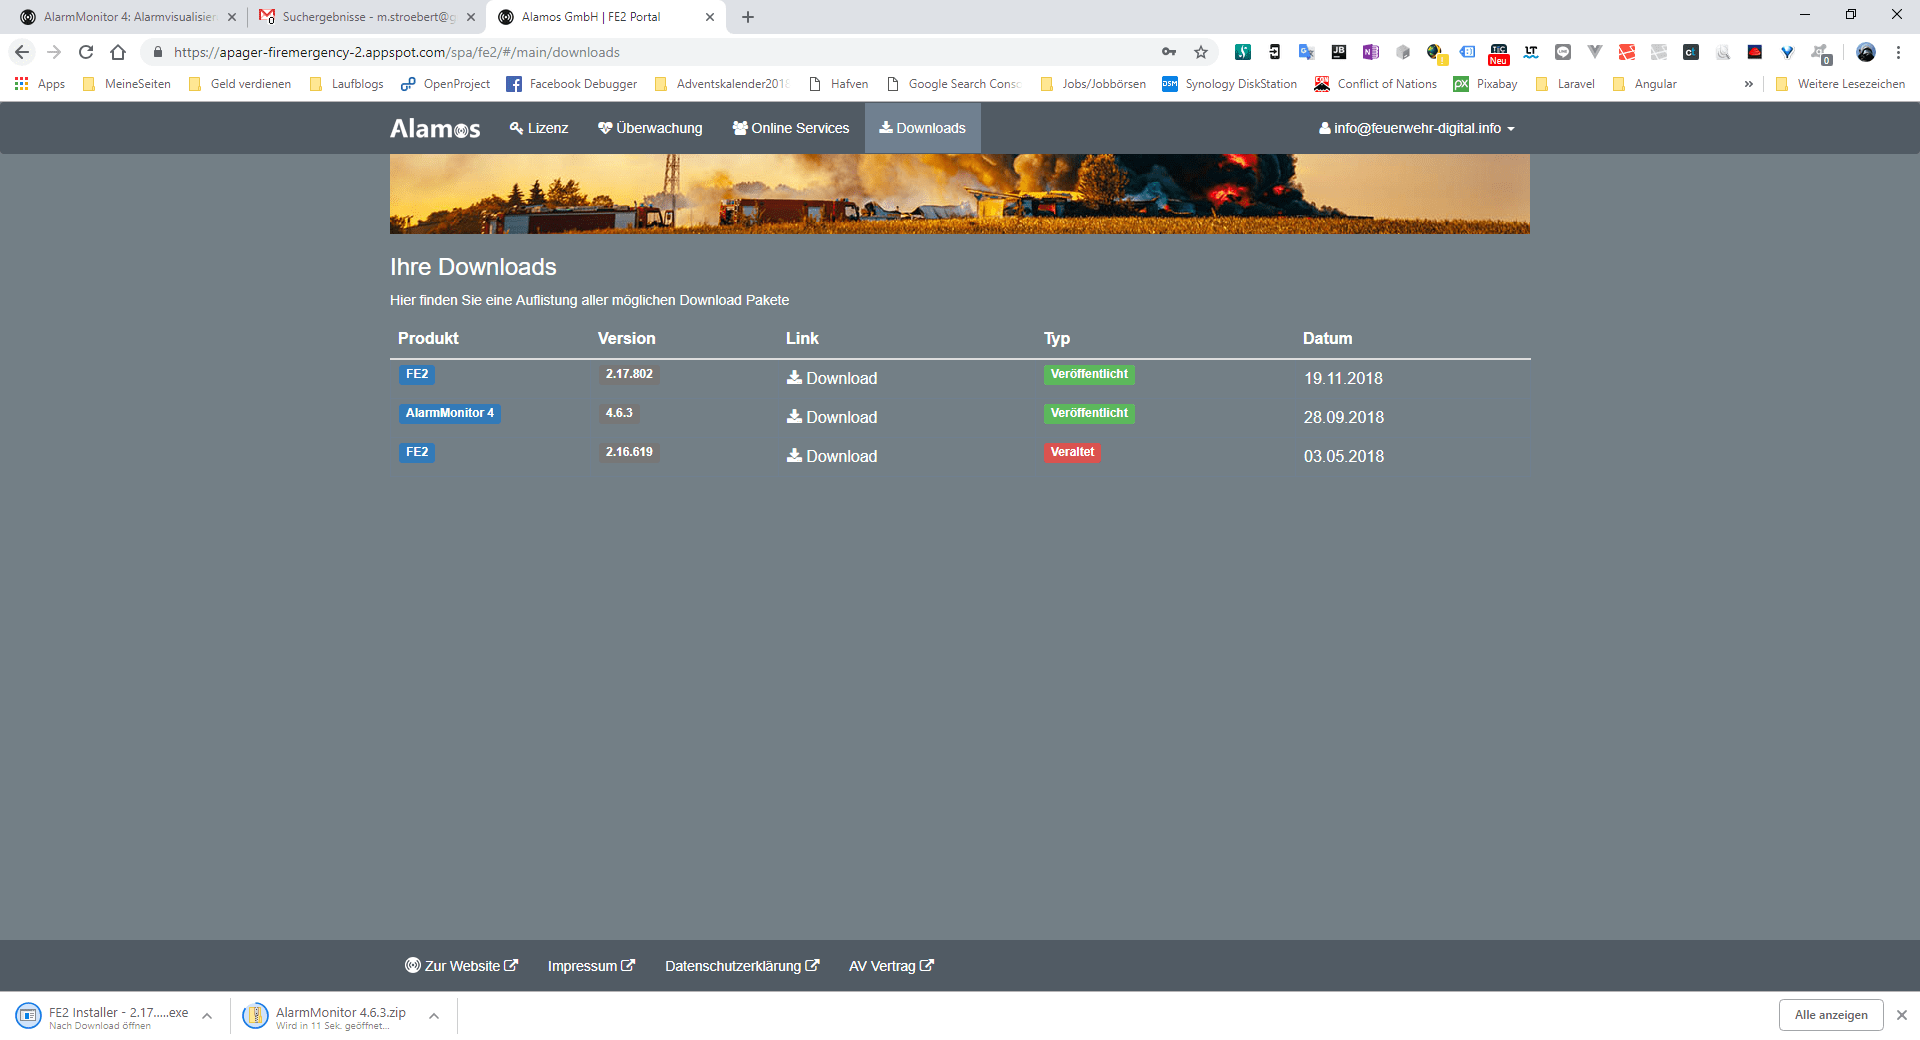Open the Angular bookmark folder
The width and height of the screenshot is (1920, 1040).
click(x=1645, y=84)
